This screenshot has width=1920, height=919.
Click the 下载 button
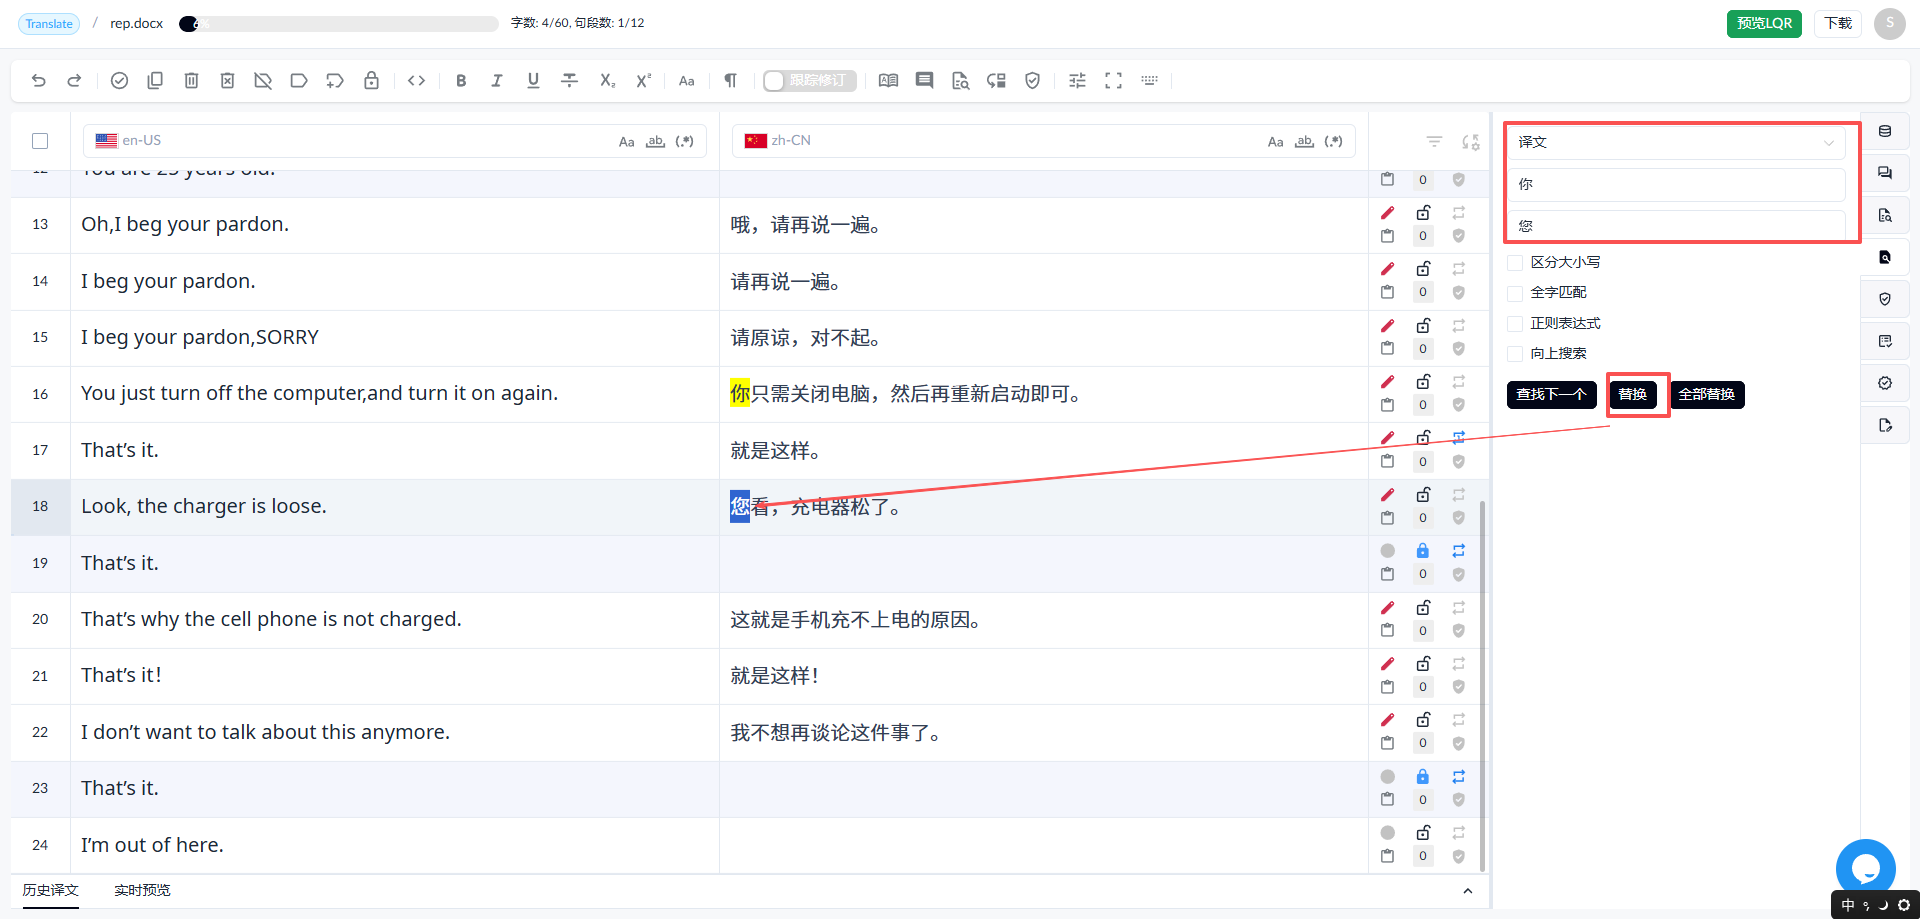coord(1838,24)
